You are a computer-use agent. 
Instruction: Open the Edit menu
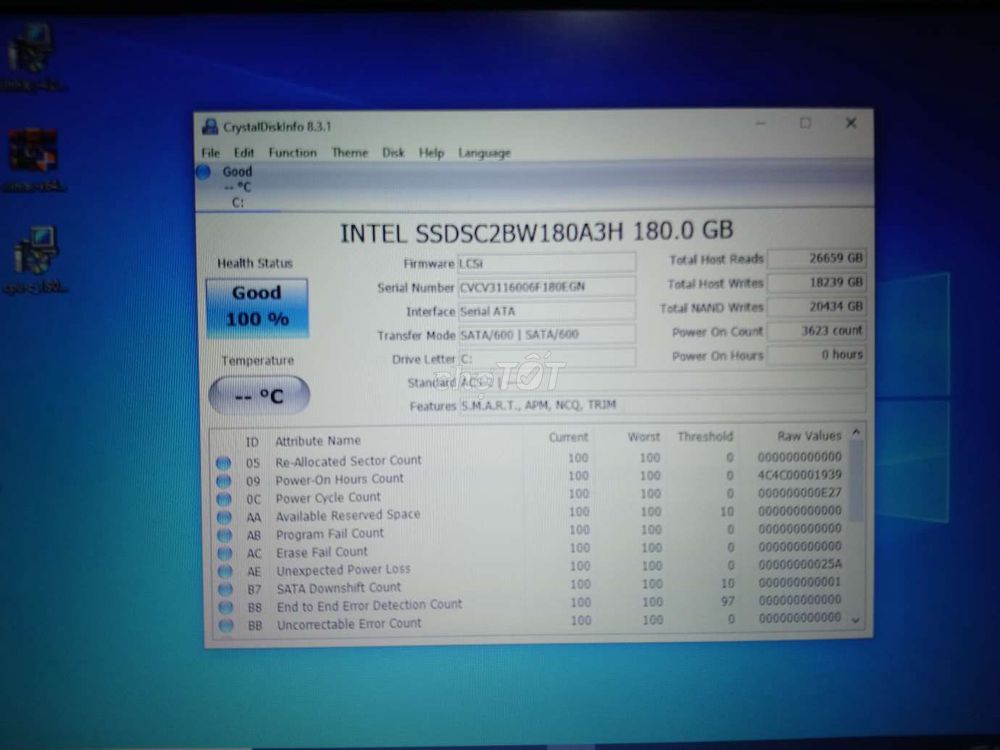click(244, 153)
